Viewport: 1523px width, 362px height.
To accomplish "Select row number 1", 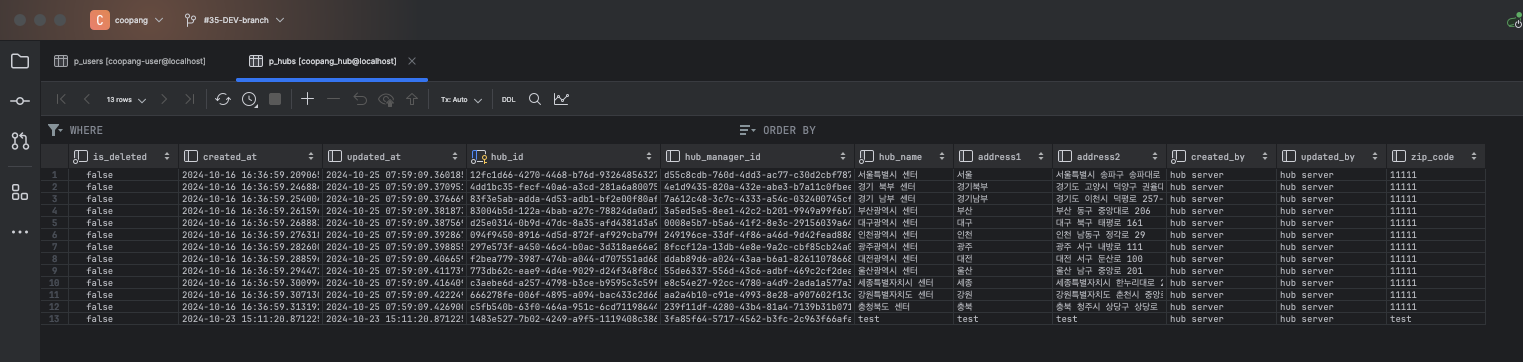I will [x=55, y=174].
